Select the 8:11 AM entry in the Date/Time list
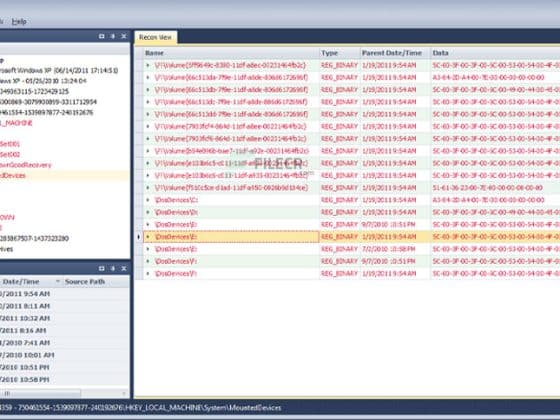Screen dimensions: 560x420 (25, 306)
